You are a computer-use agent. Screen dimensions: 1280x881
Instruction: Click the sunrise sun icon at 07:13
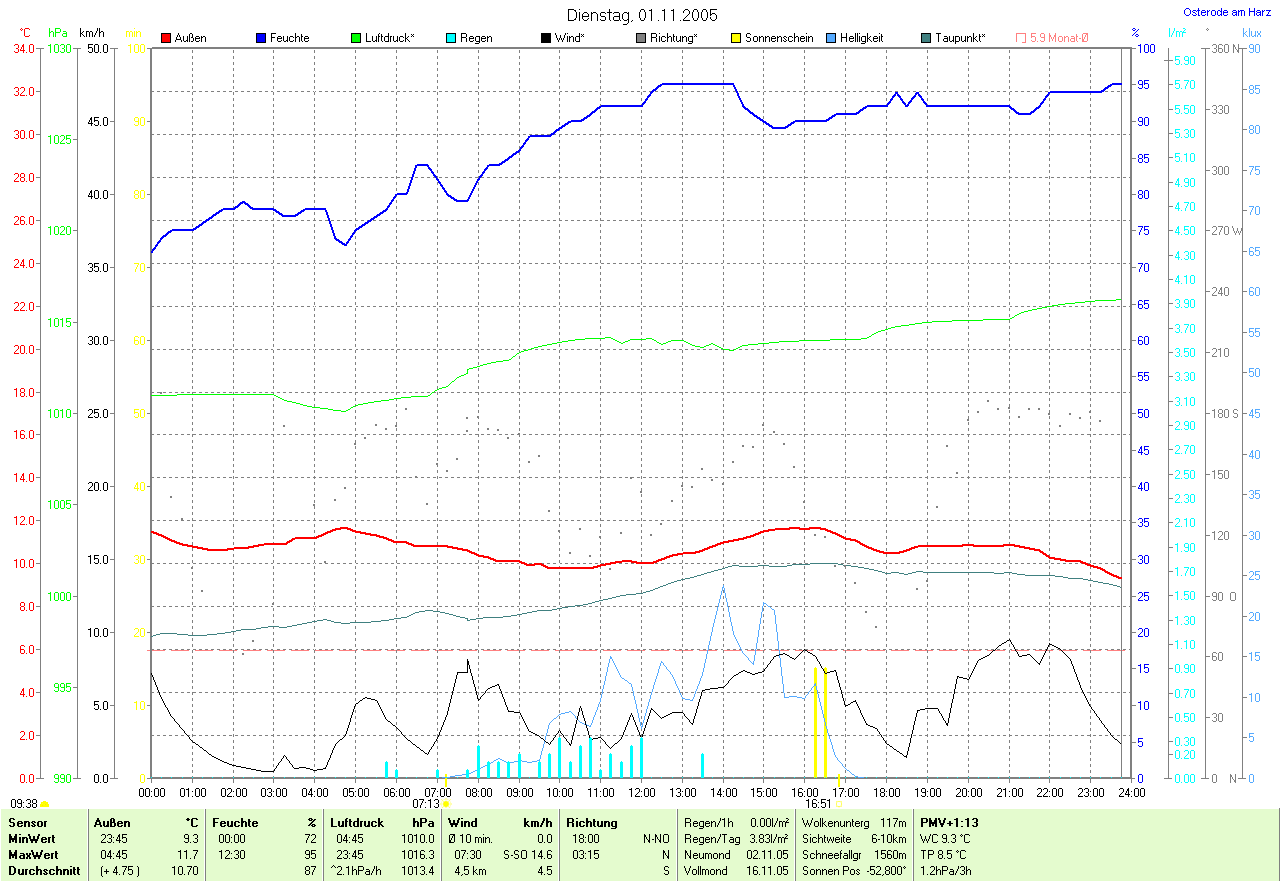click(x=446, y=803)
